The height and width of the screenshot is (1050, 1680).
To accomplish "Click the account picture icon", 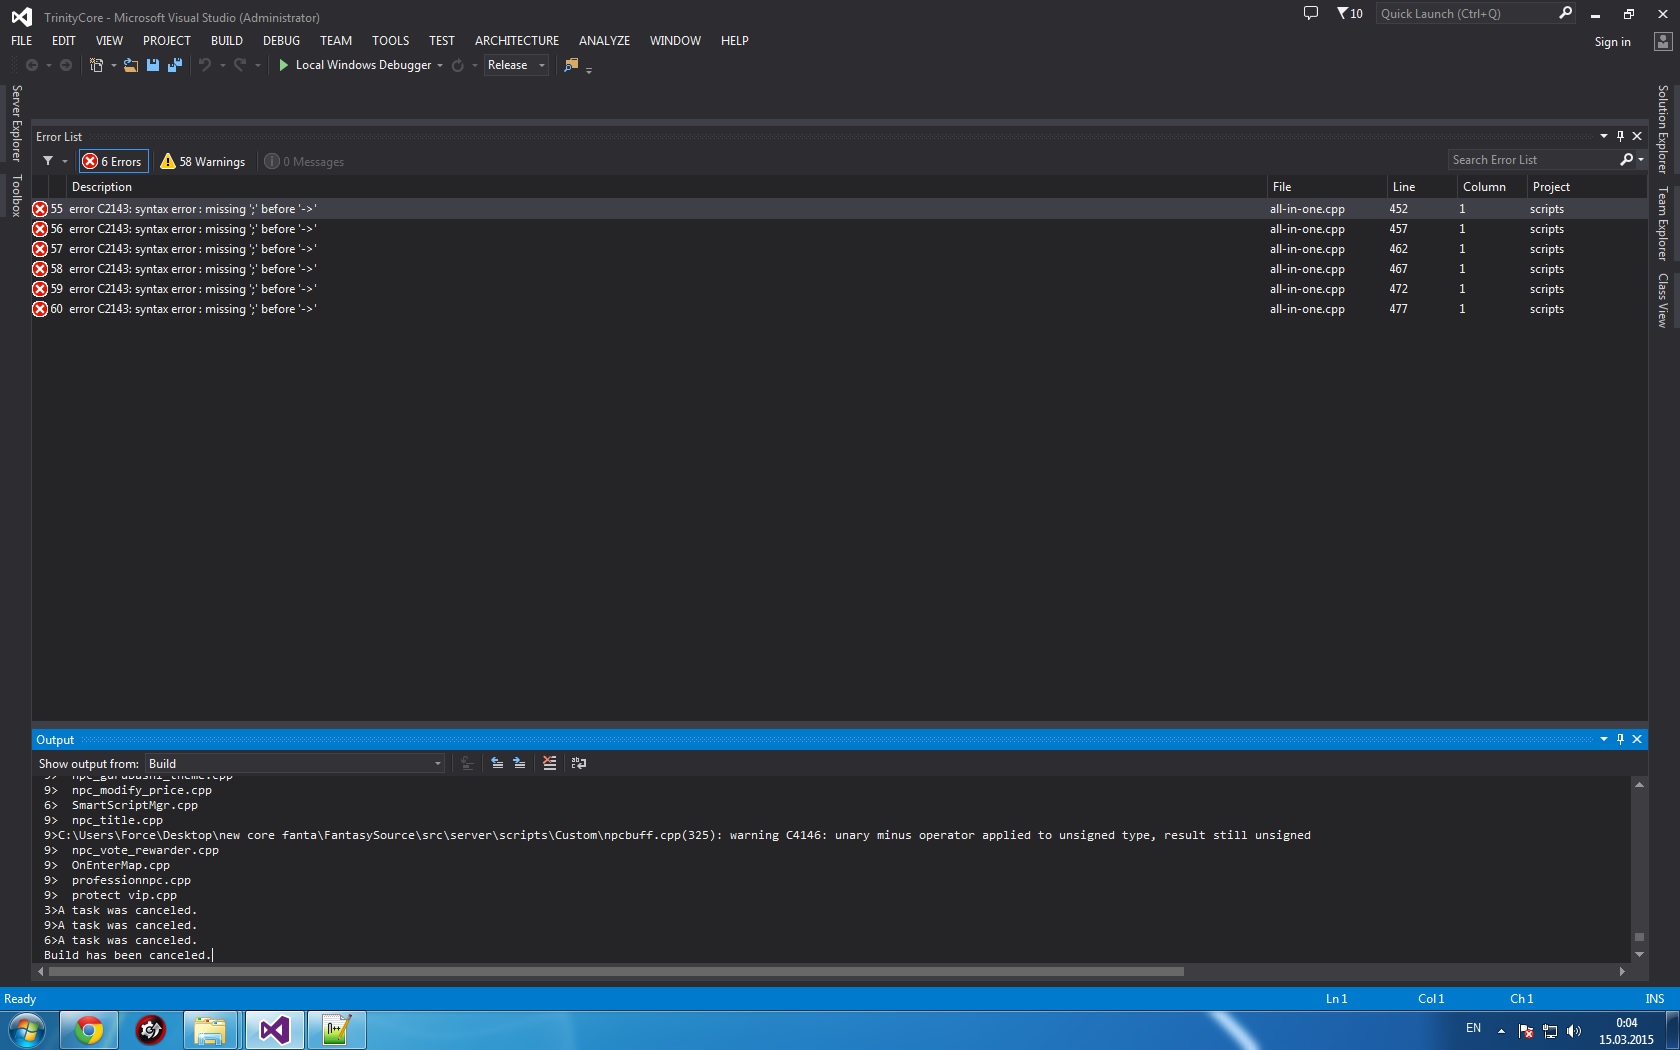I will point(1662,41).
